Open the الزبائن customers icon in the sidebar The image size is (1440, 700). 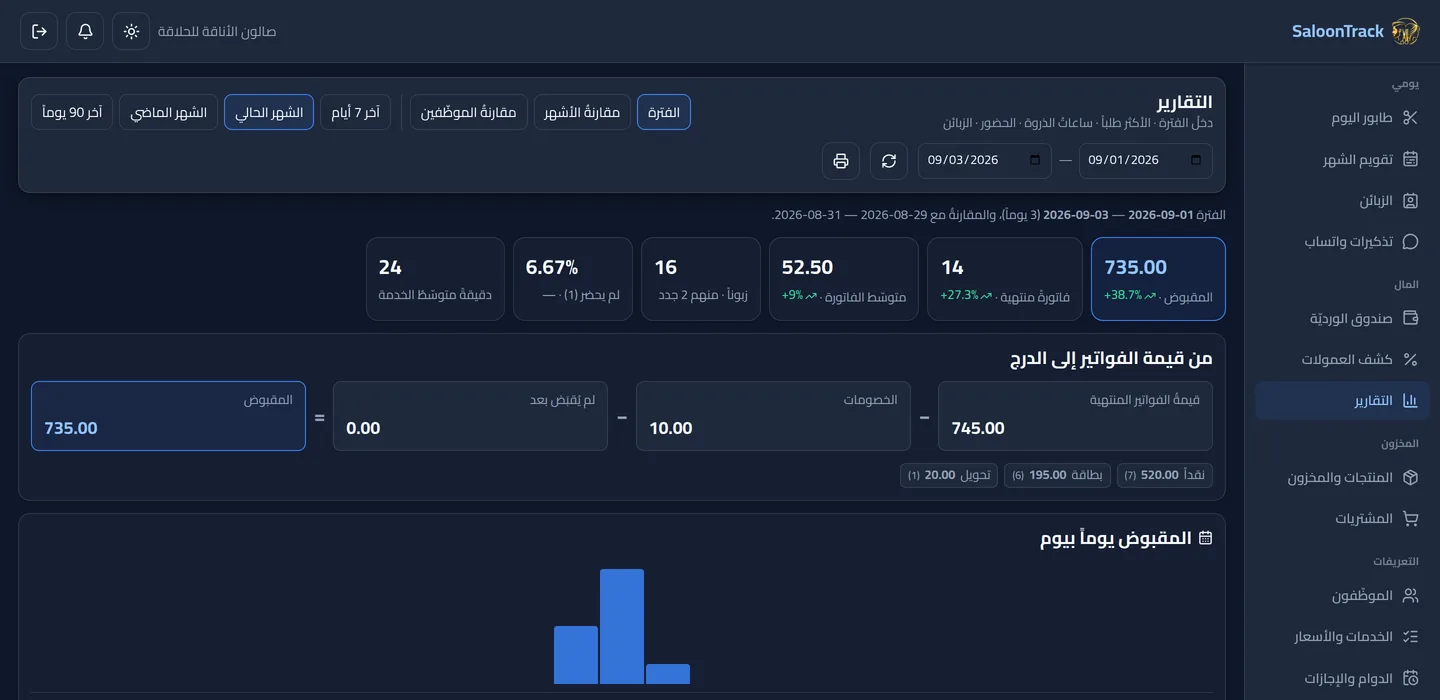pos(1410,201)
